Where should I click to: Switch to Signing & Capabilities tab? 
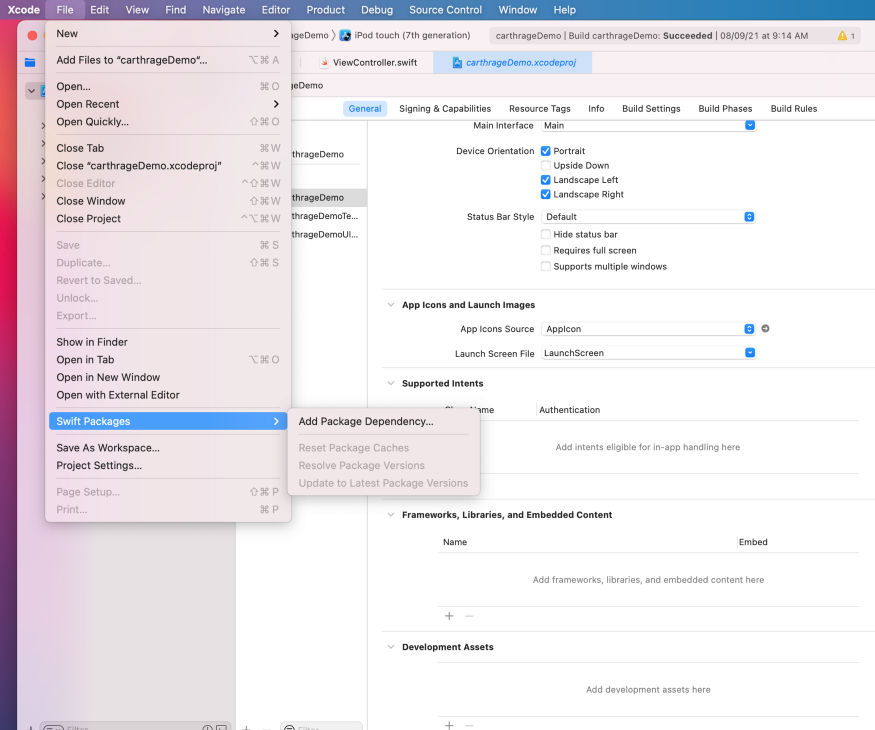click(445, 109)
